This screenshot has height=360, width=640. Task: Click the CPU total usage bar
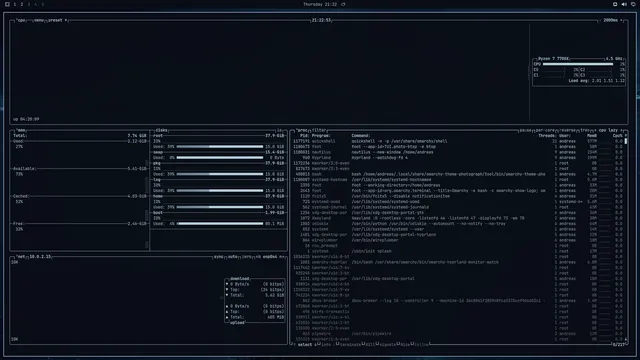point(578,64)
